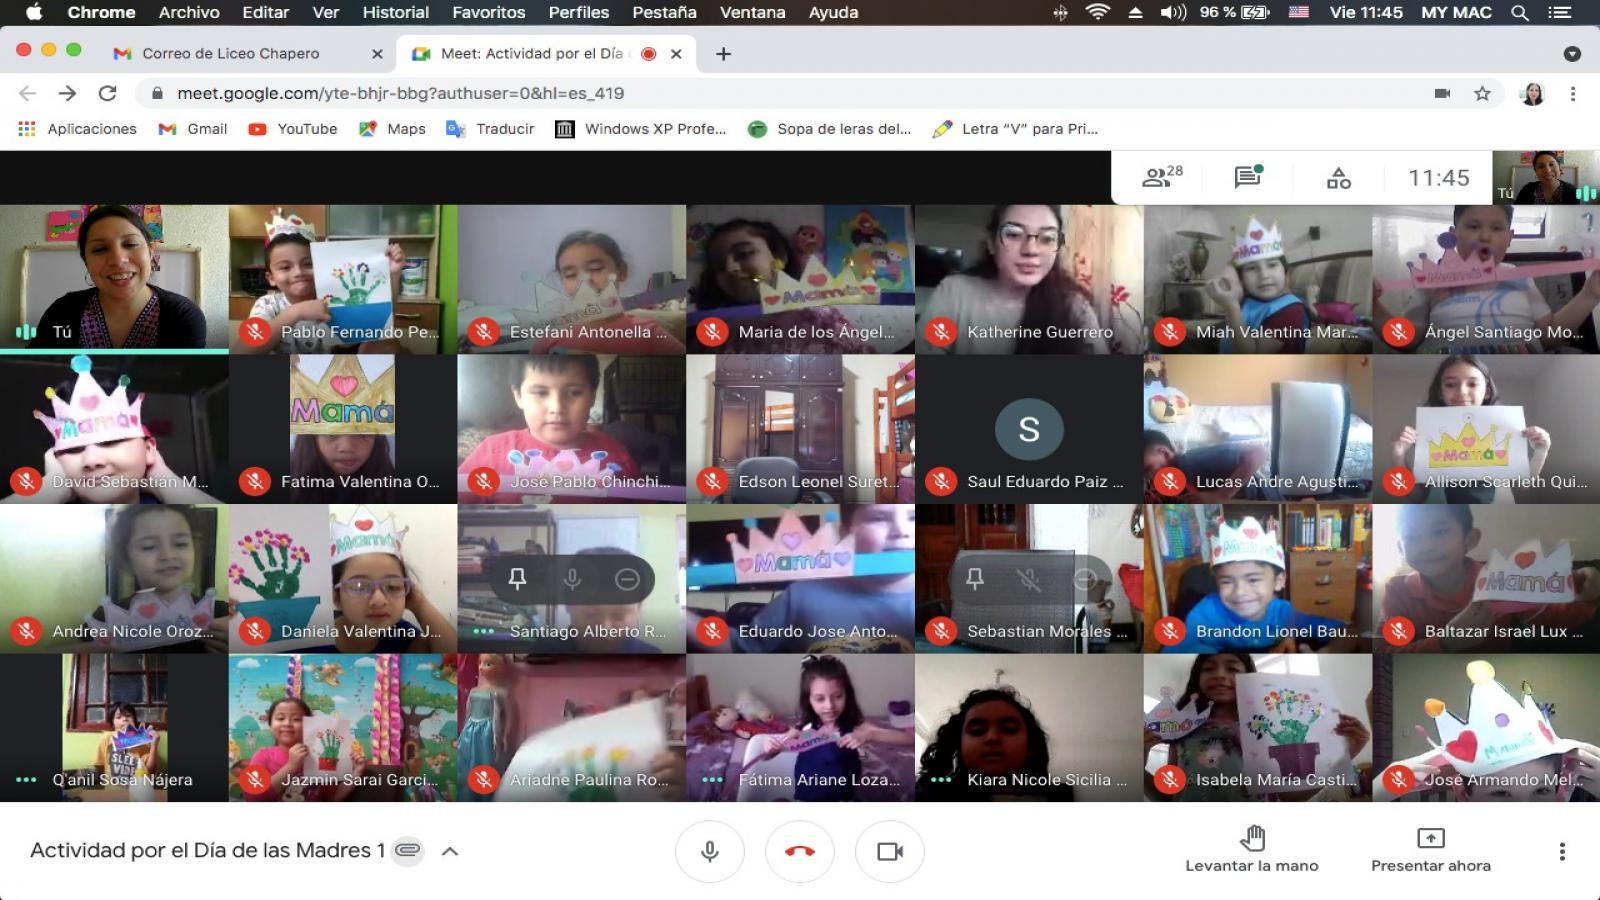Viewport: 1600px width, 900px height.
Task: Open the Sopa de leras bookmark
Action: tap(830, 129)
